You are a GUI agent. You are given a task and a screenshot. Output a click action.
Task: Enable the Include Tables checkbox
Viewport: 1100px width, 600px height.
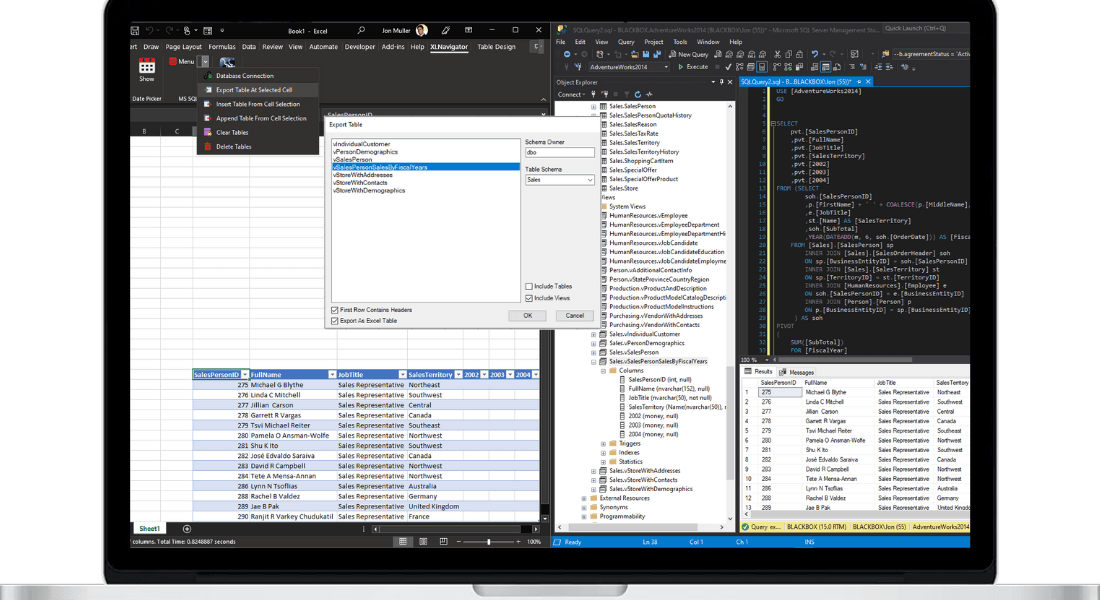(x=527, y=287)
